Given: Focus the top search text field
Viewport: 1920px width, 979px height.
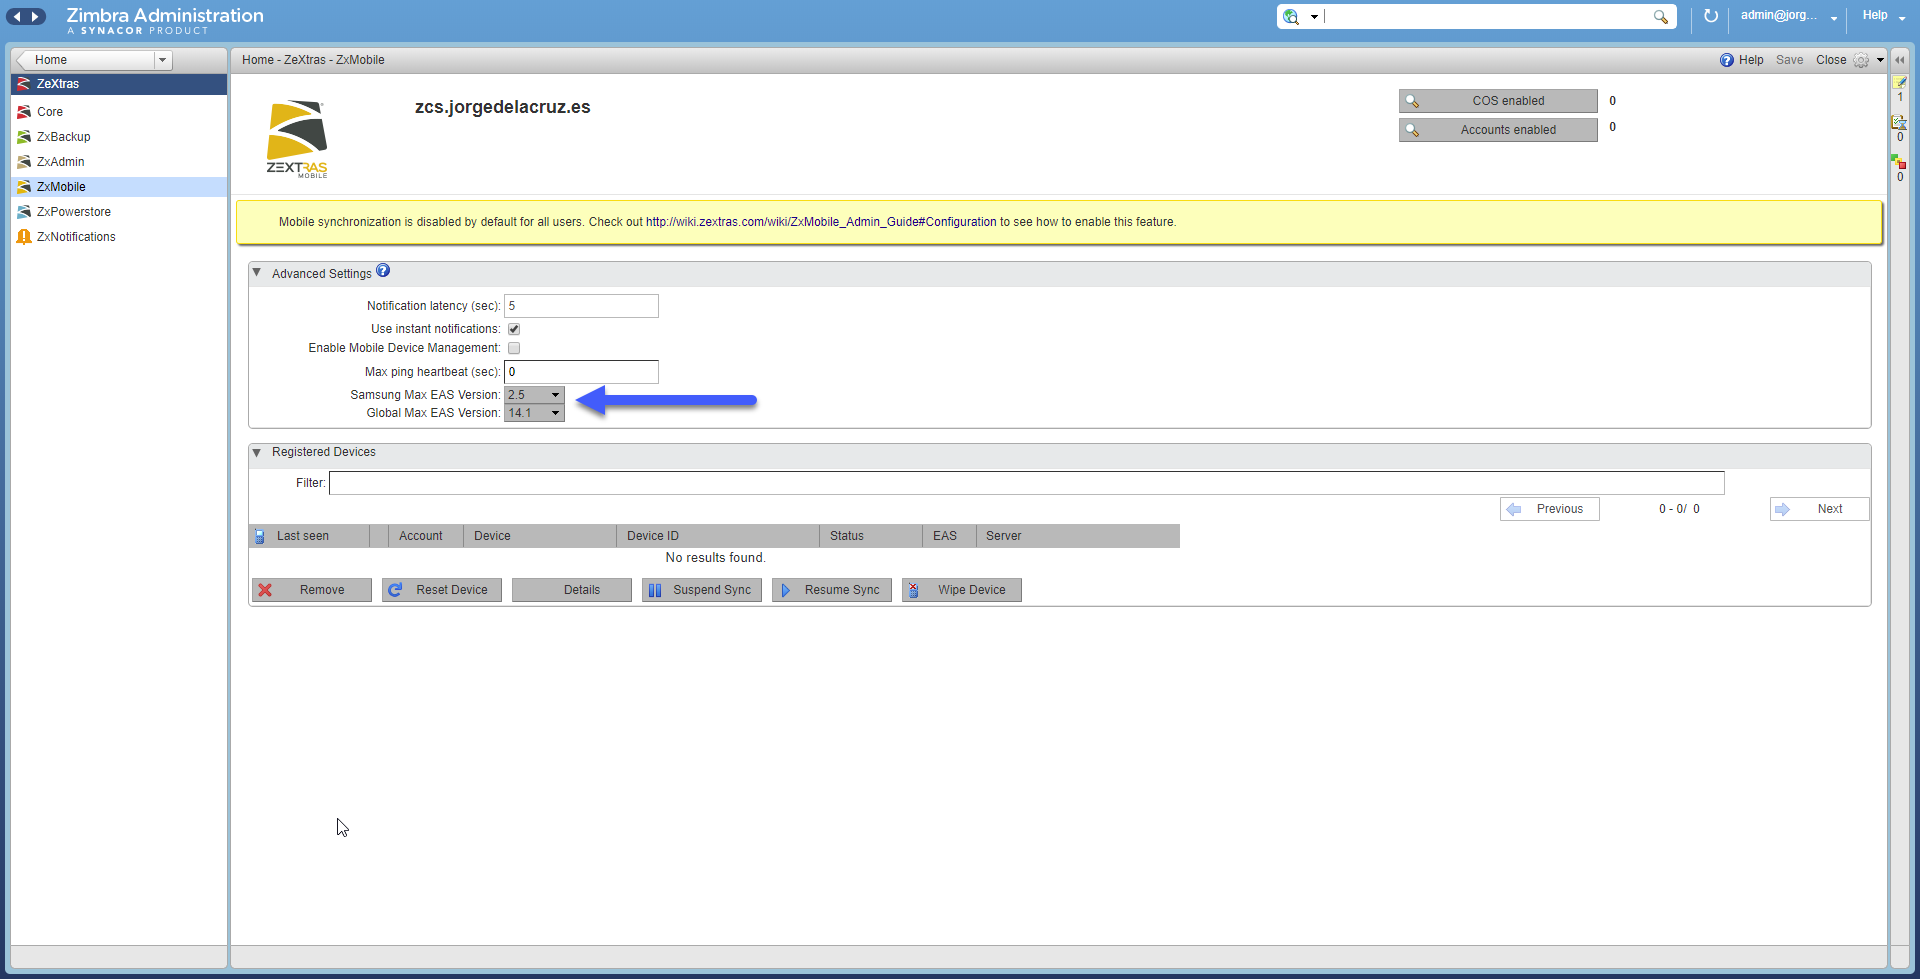Looking at the screenshot, I should [1486, 16].
